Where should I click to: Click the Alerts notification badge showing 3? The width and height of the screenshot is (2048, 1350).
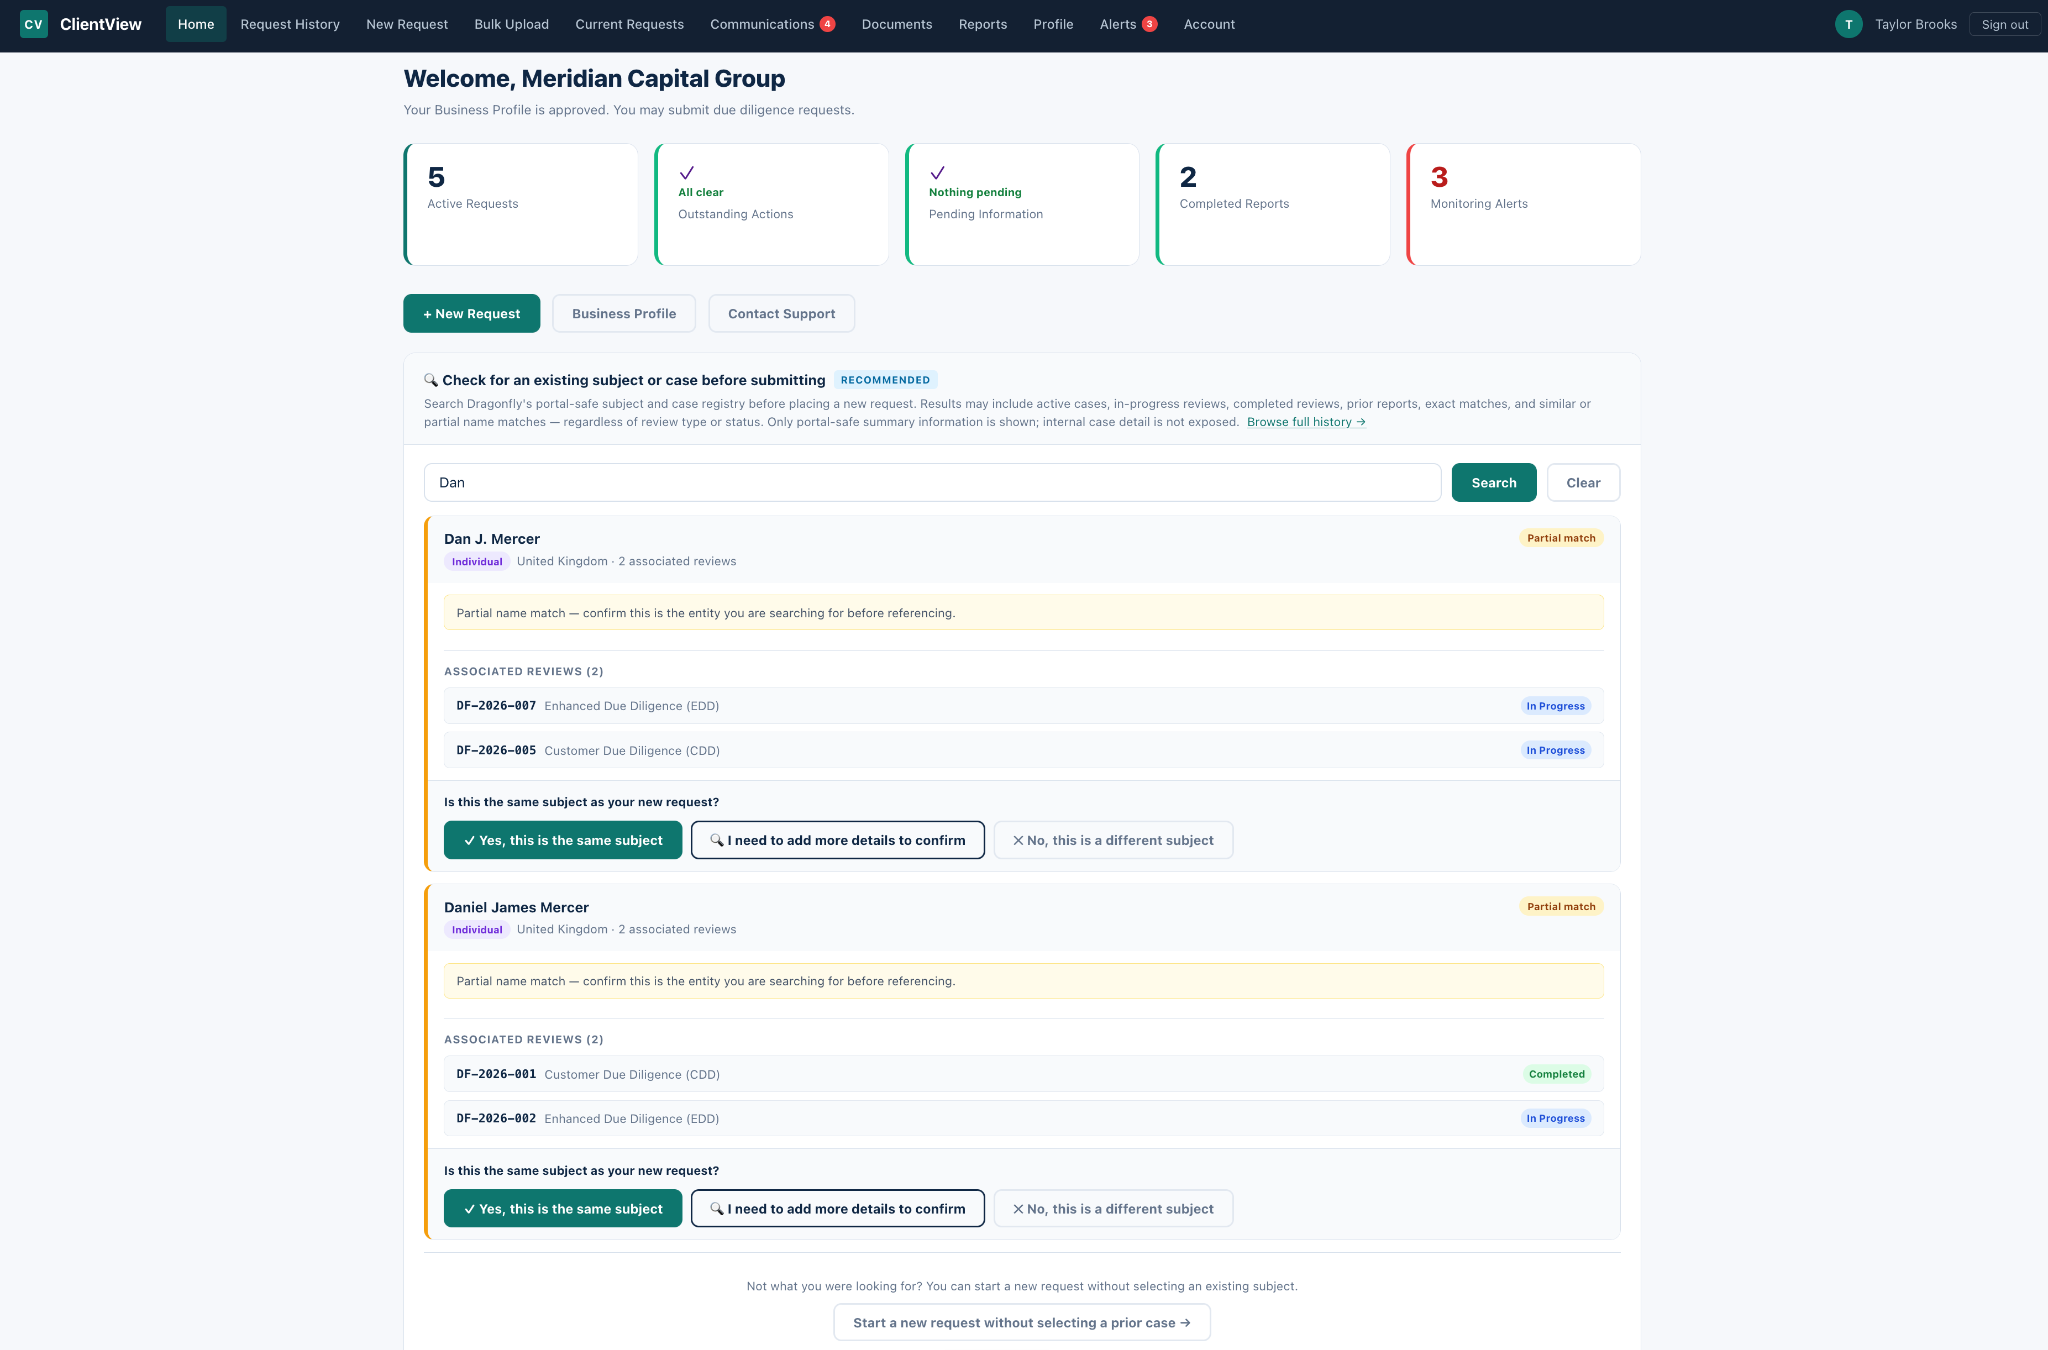coord(1150,24)
